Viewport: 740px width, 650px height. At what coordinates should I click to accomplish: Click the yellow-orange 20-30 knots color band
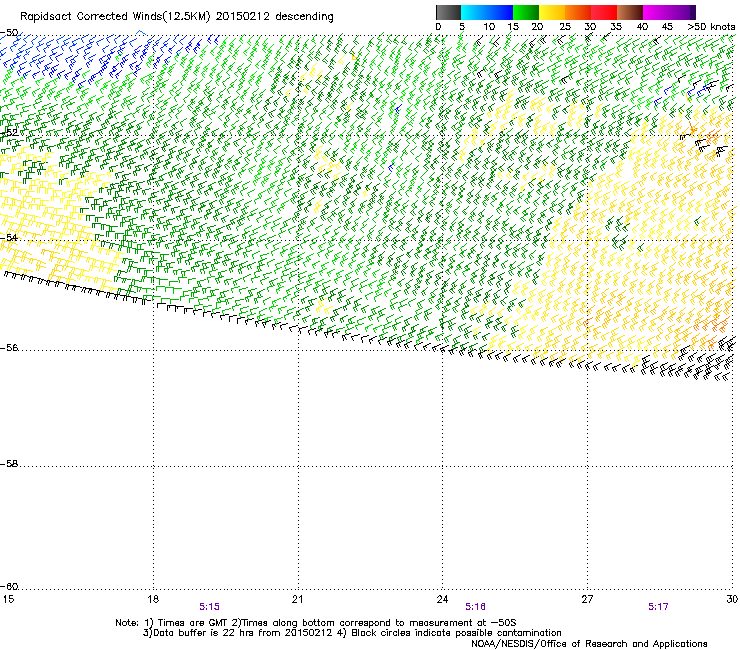(x=565, y=12)
